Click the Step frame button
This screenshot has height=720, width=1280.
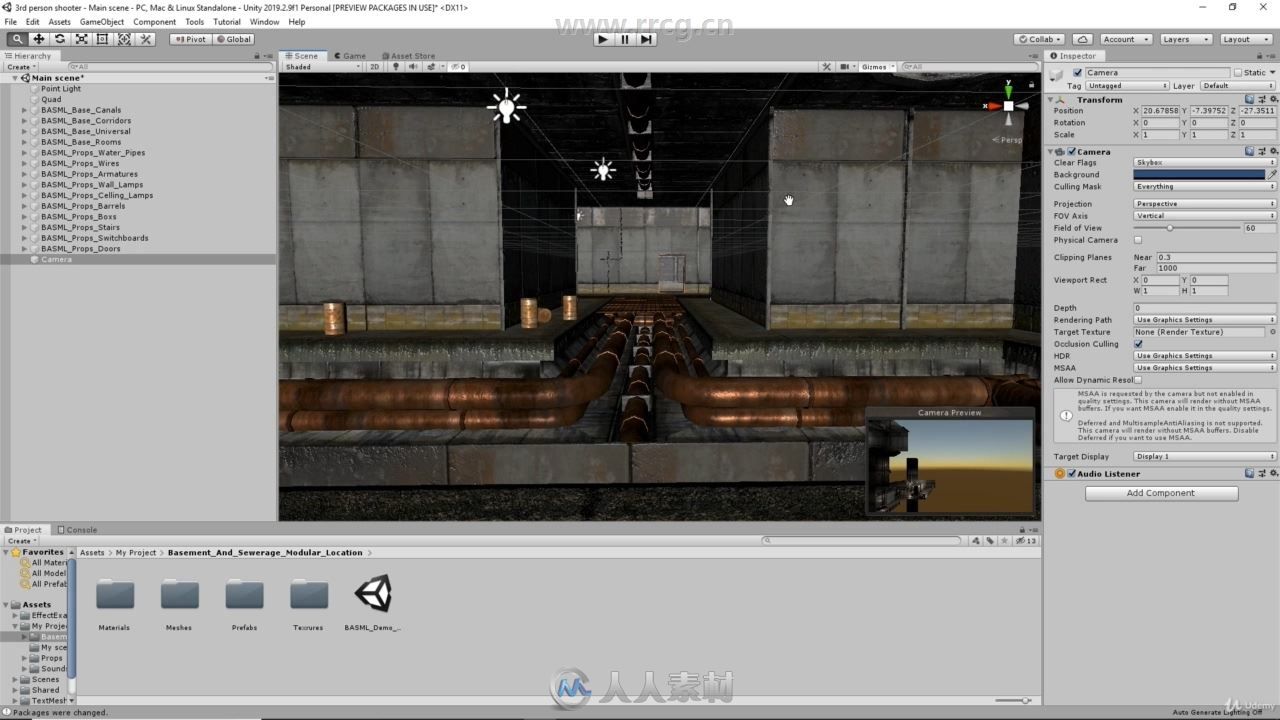point(646,39)
